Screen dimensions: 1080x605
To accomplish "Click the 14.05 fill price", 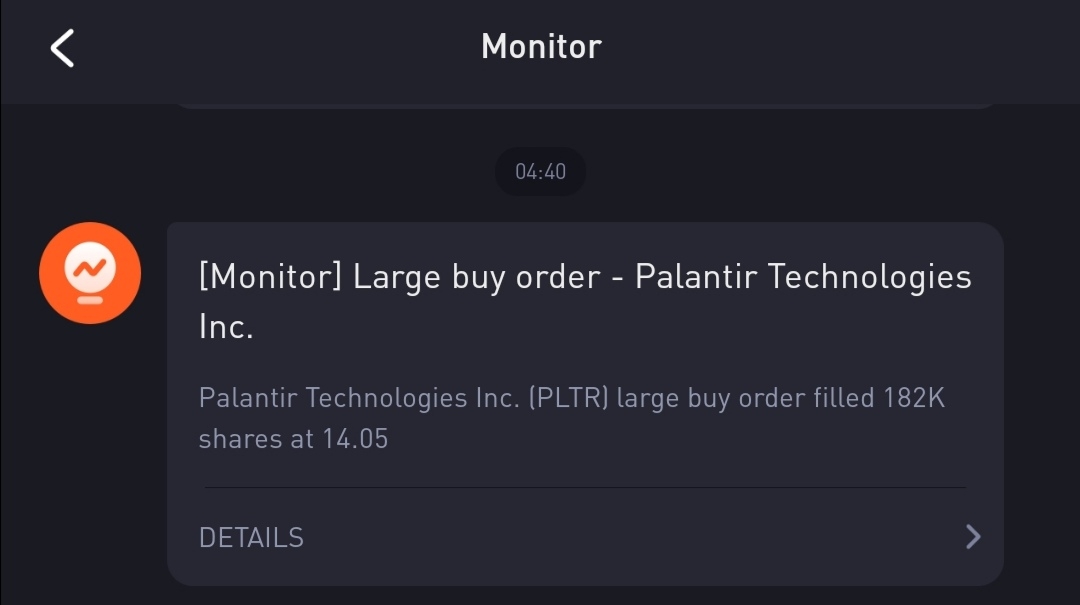I will coord(354,438).
